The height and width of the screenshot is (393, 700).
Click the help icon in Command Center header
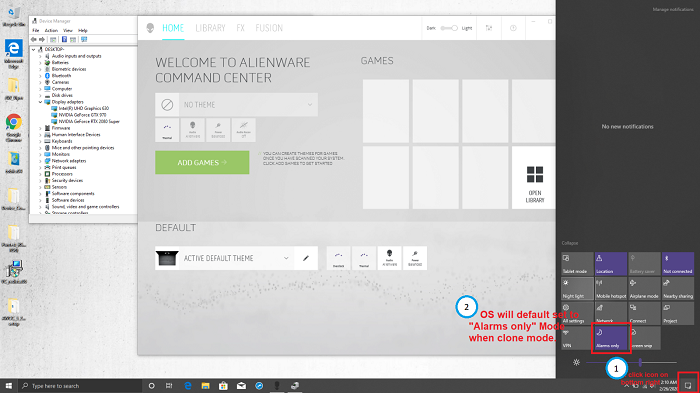click(513, 28)
